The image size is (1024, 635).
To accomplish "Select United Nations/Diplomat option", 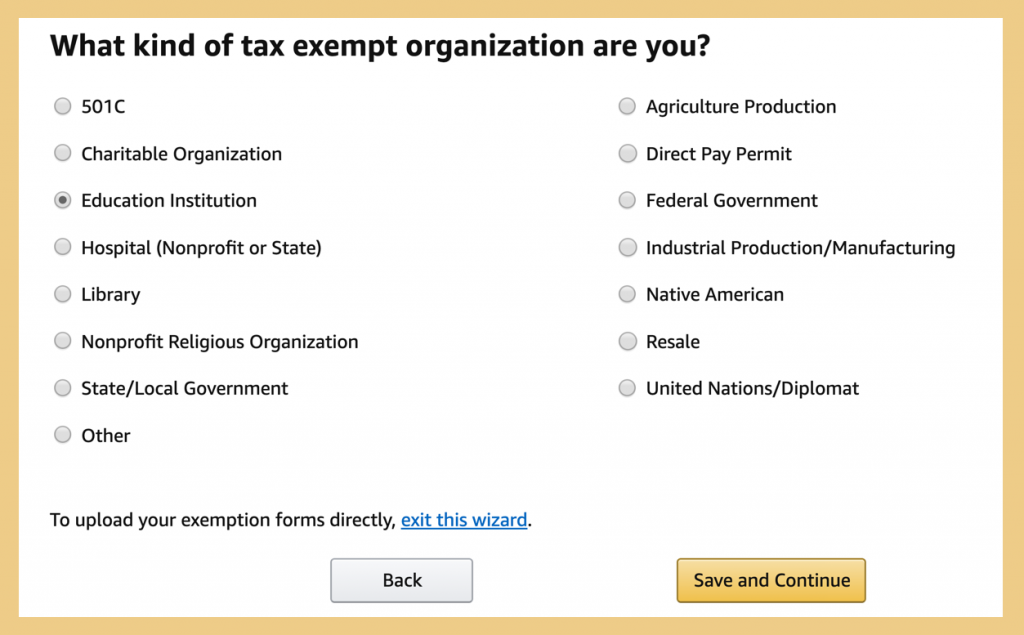I will (x=627, y=389).
